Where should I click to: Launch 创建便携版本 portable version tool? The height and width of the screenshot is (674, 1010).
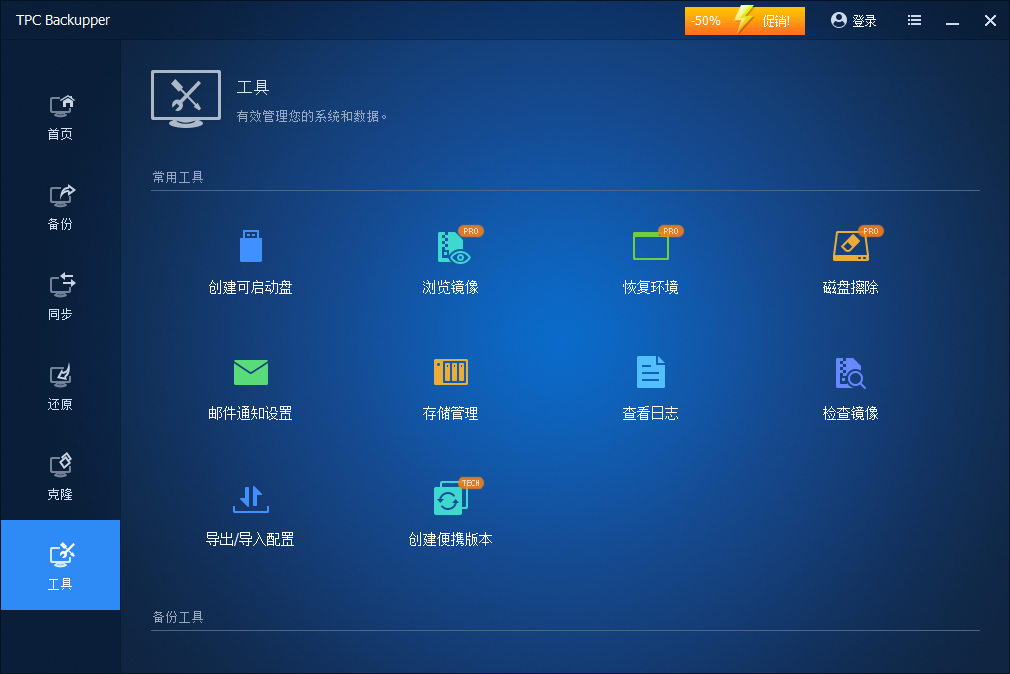click(451, 514)
